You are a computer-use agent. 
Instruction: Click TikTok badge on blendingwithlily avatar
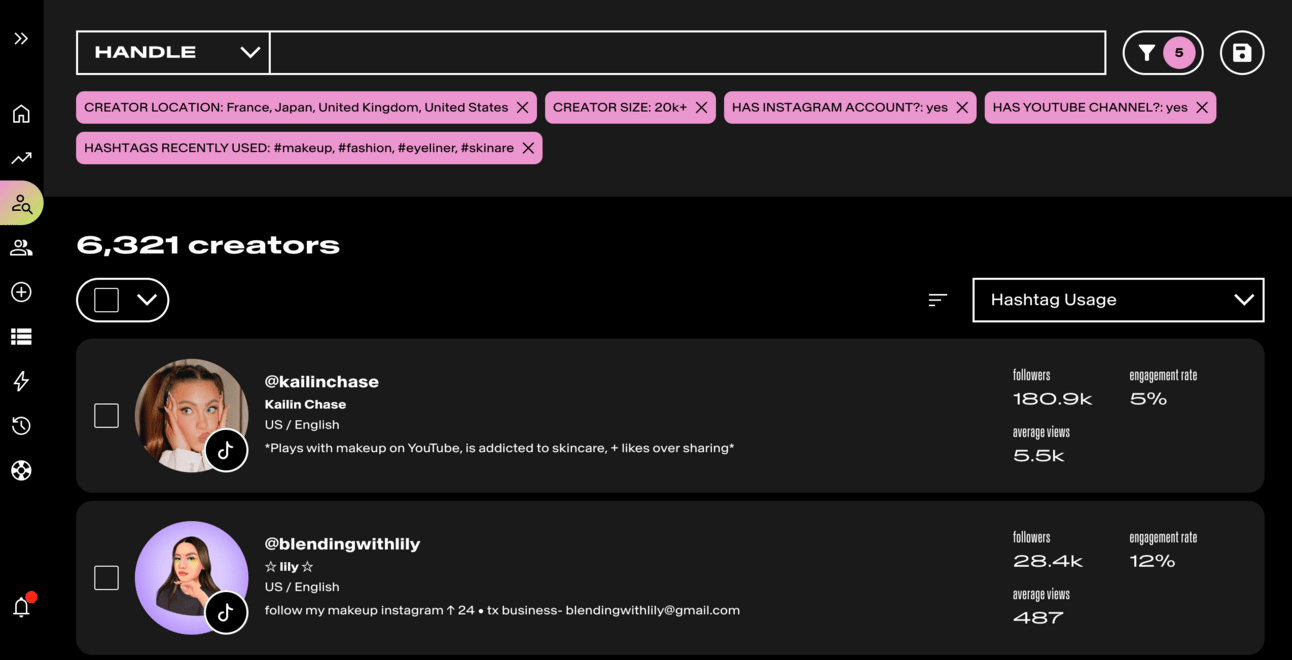226,612
